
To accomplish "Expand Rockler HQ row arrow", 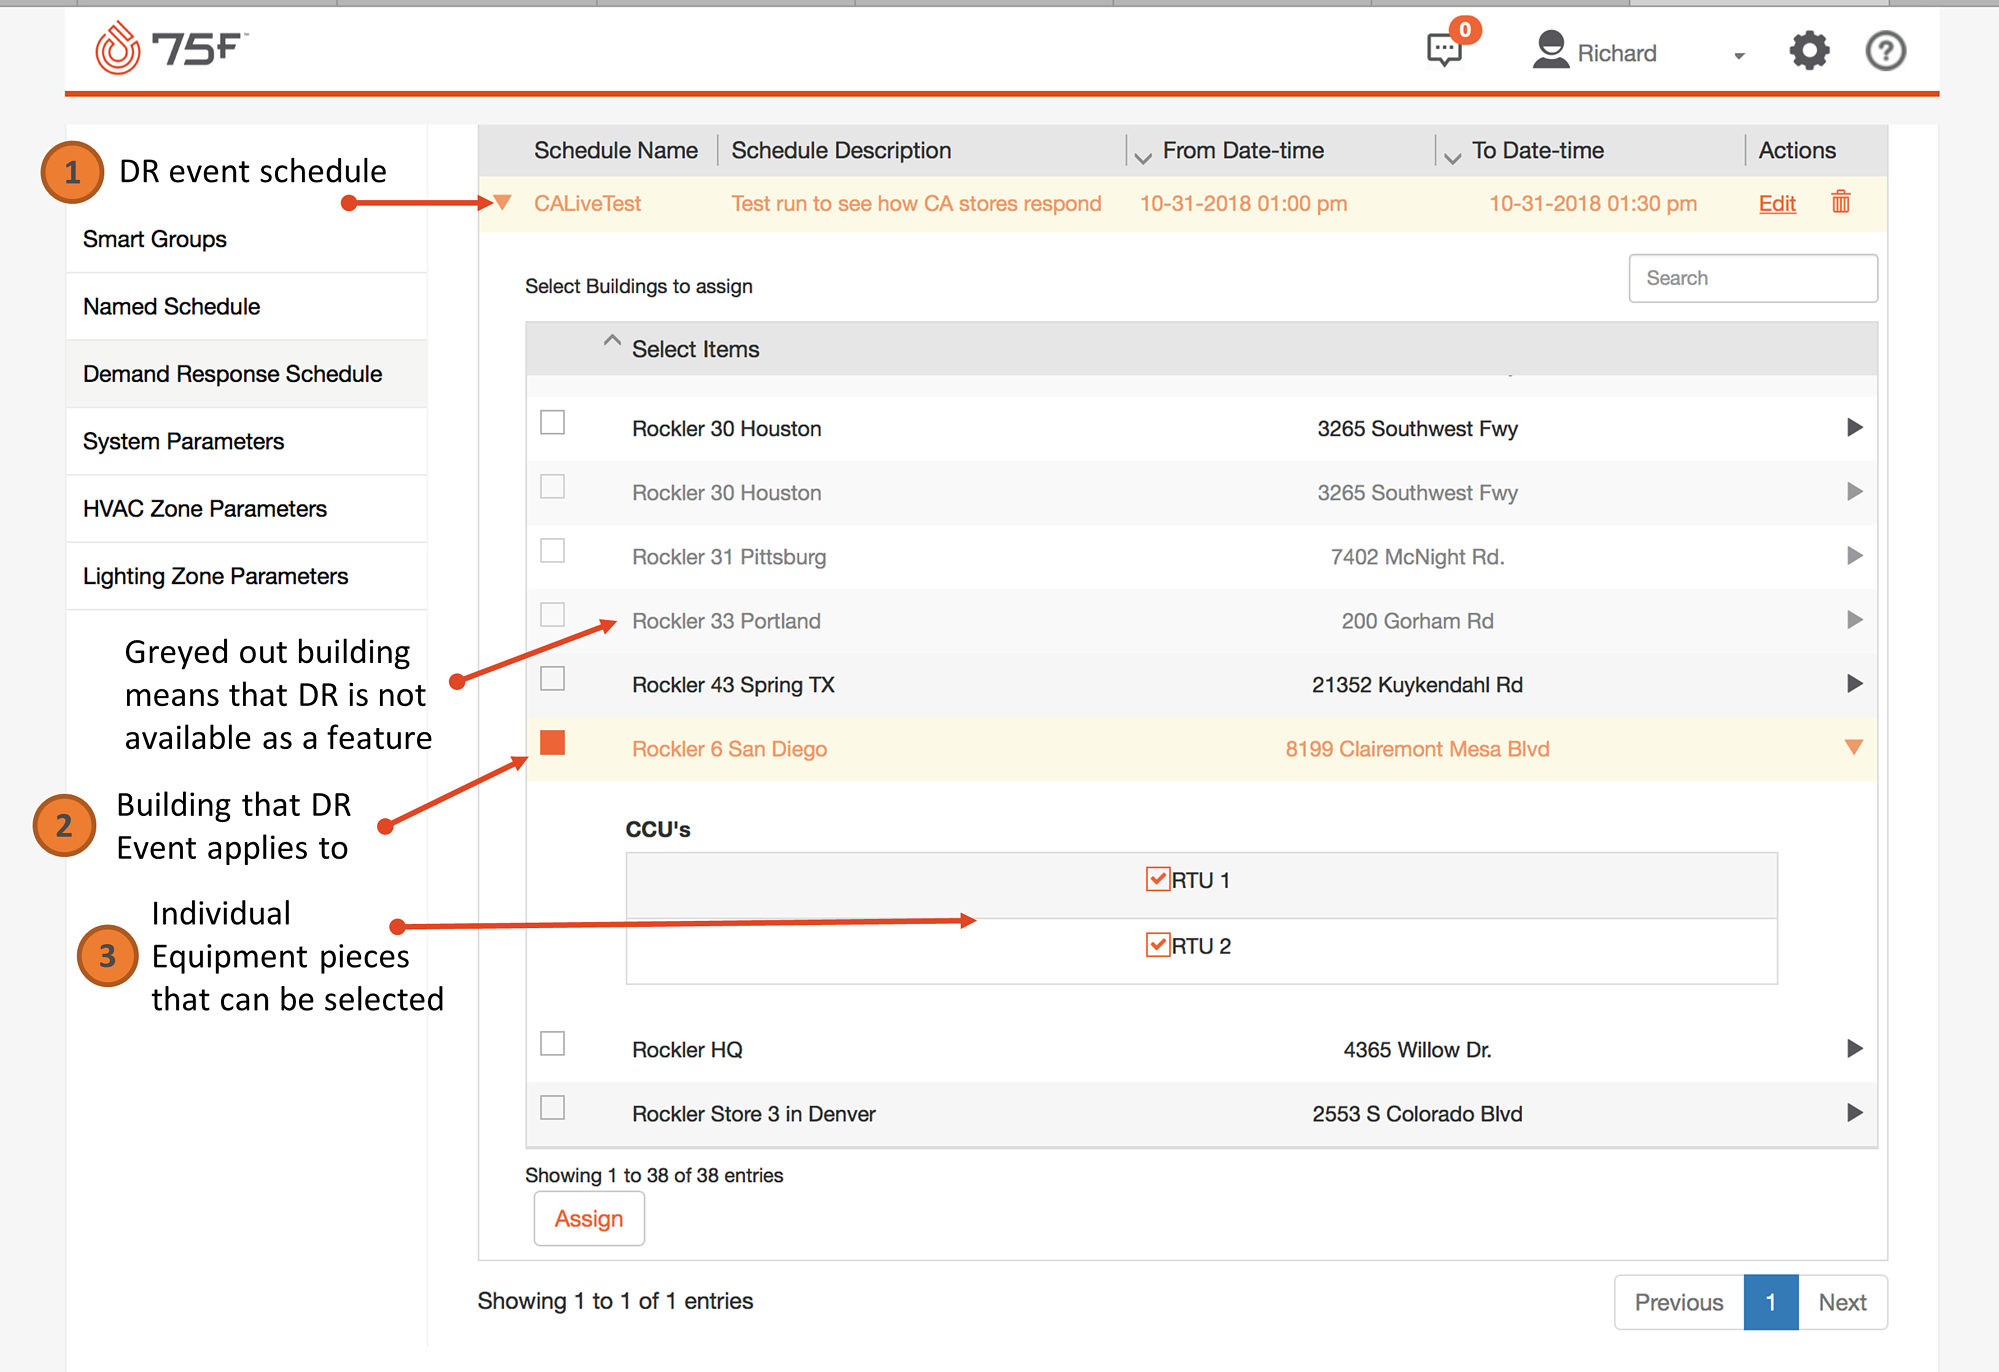I will 1854,1049.
